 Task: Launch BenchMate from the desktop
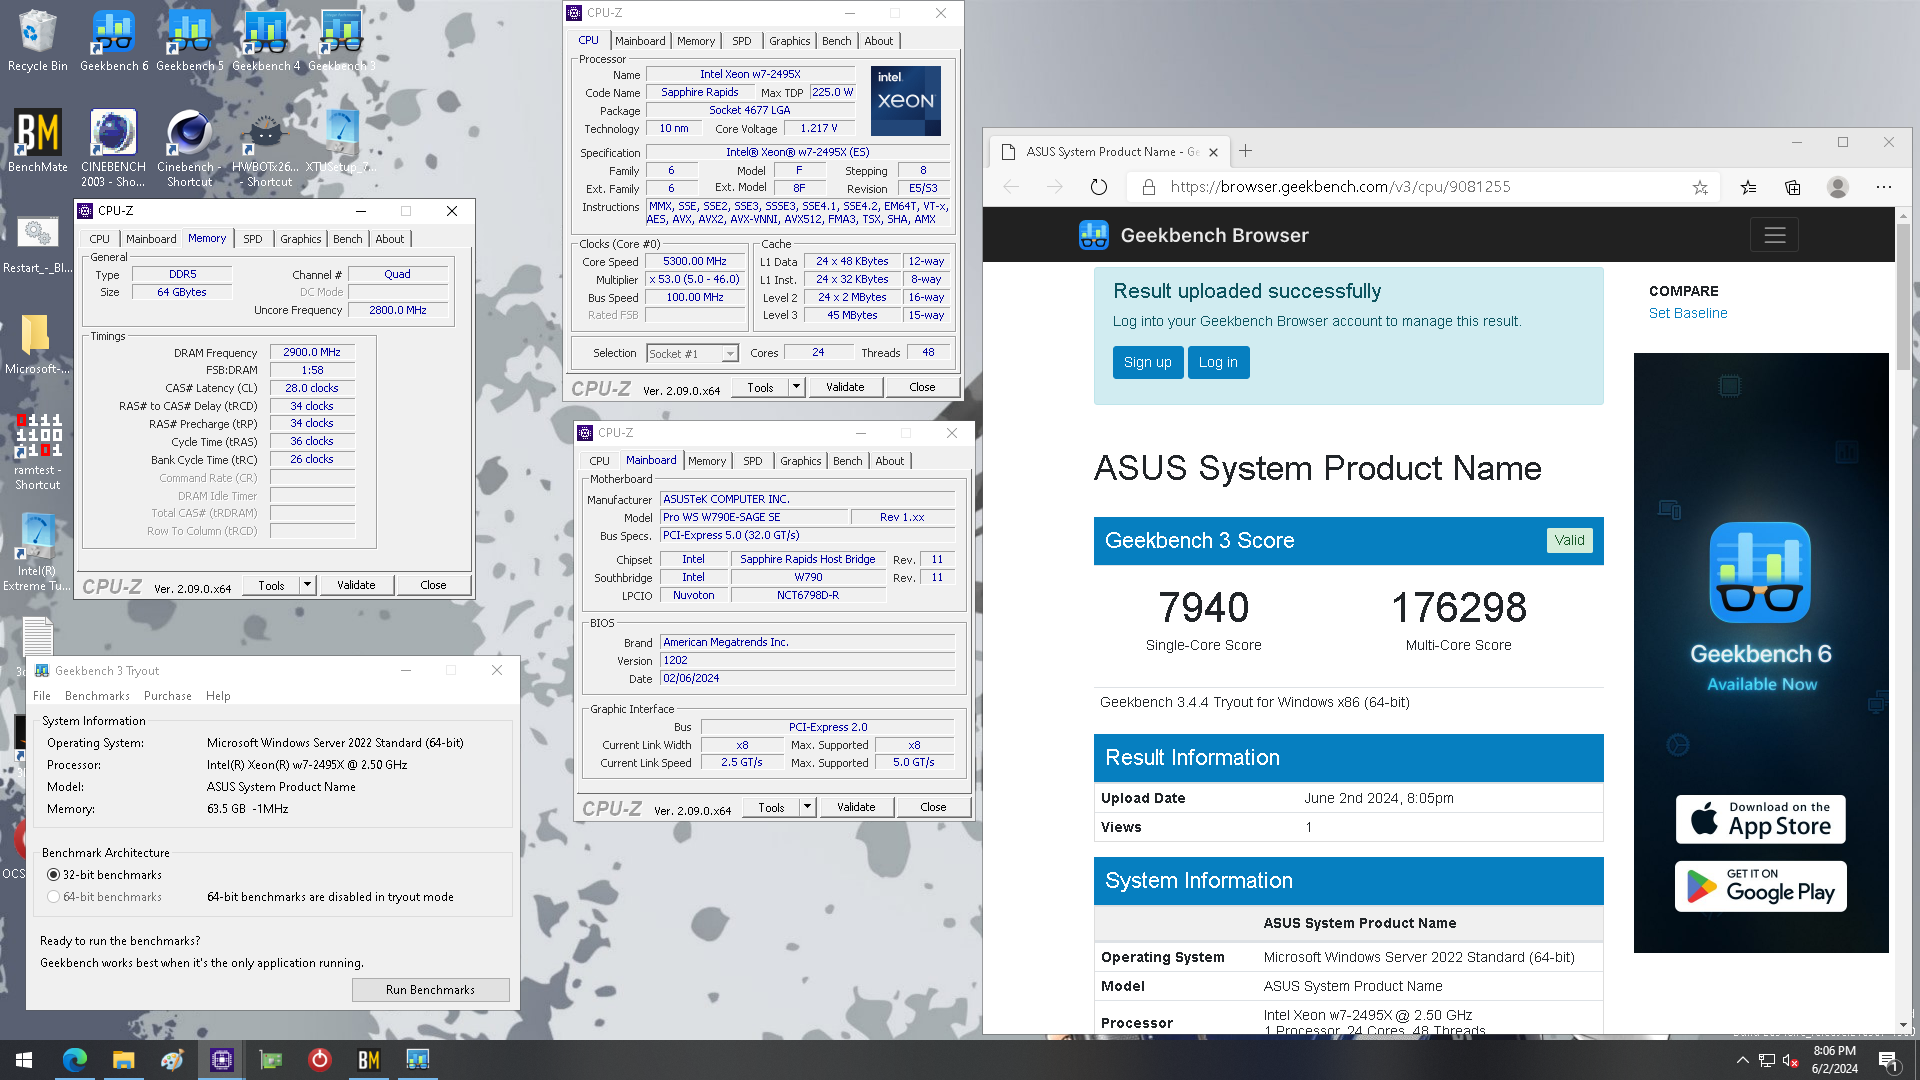tap(38, 141)
